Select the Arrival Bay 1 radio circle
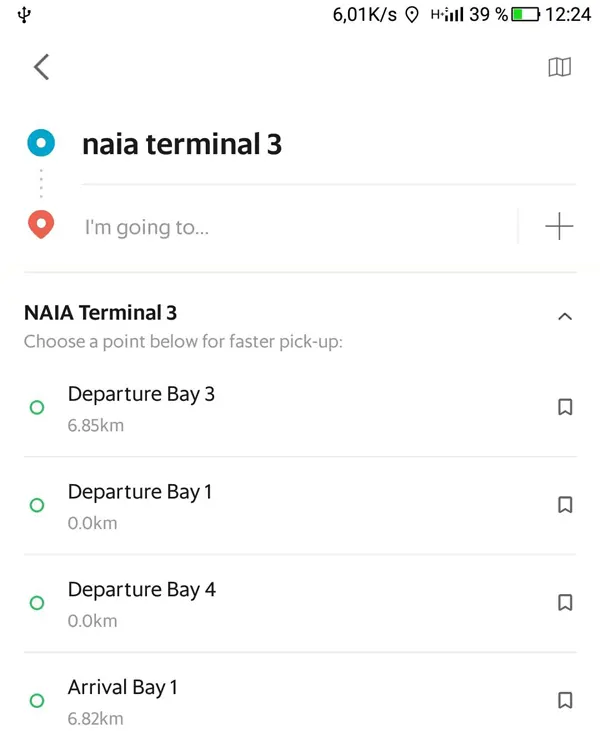The height and width of the screenshot is (731, 600). pyautogui.click(x=37, y=701)
